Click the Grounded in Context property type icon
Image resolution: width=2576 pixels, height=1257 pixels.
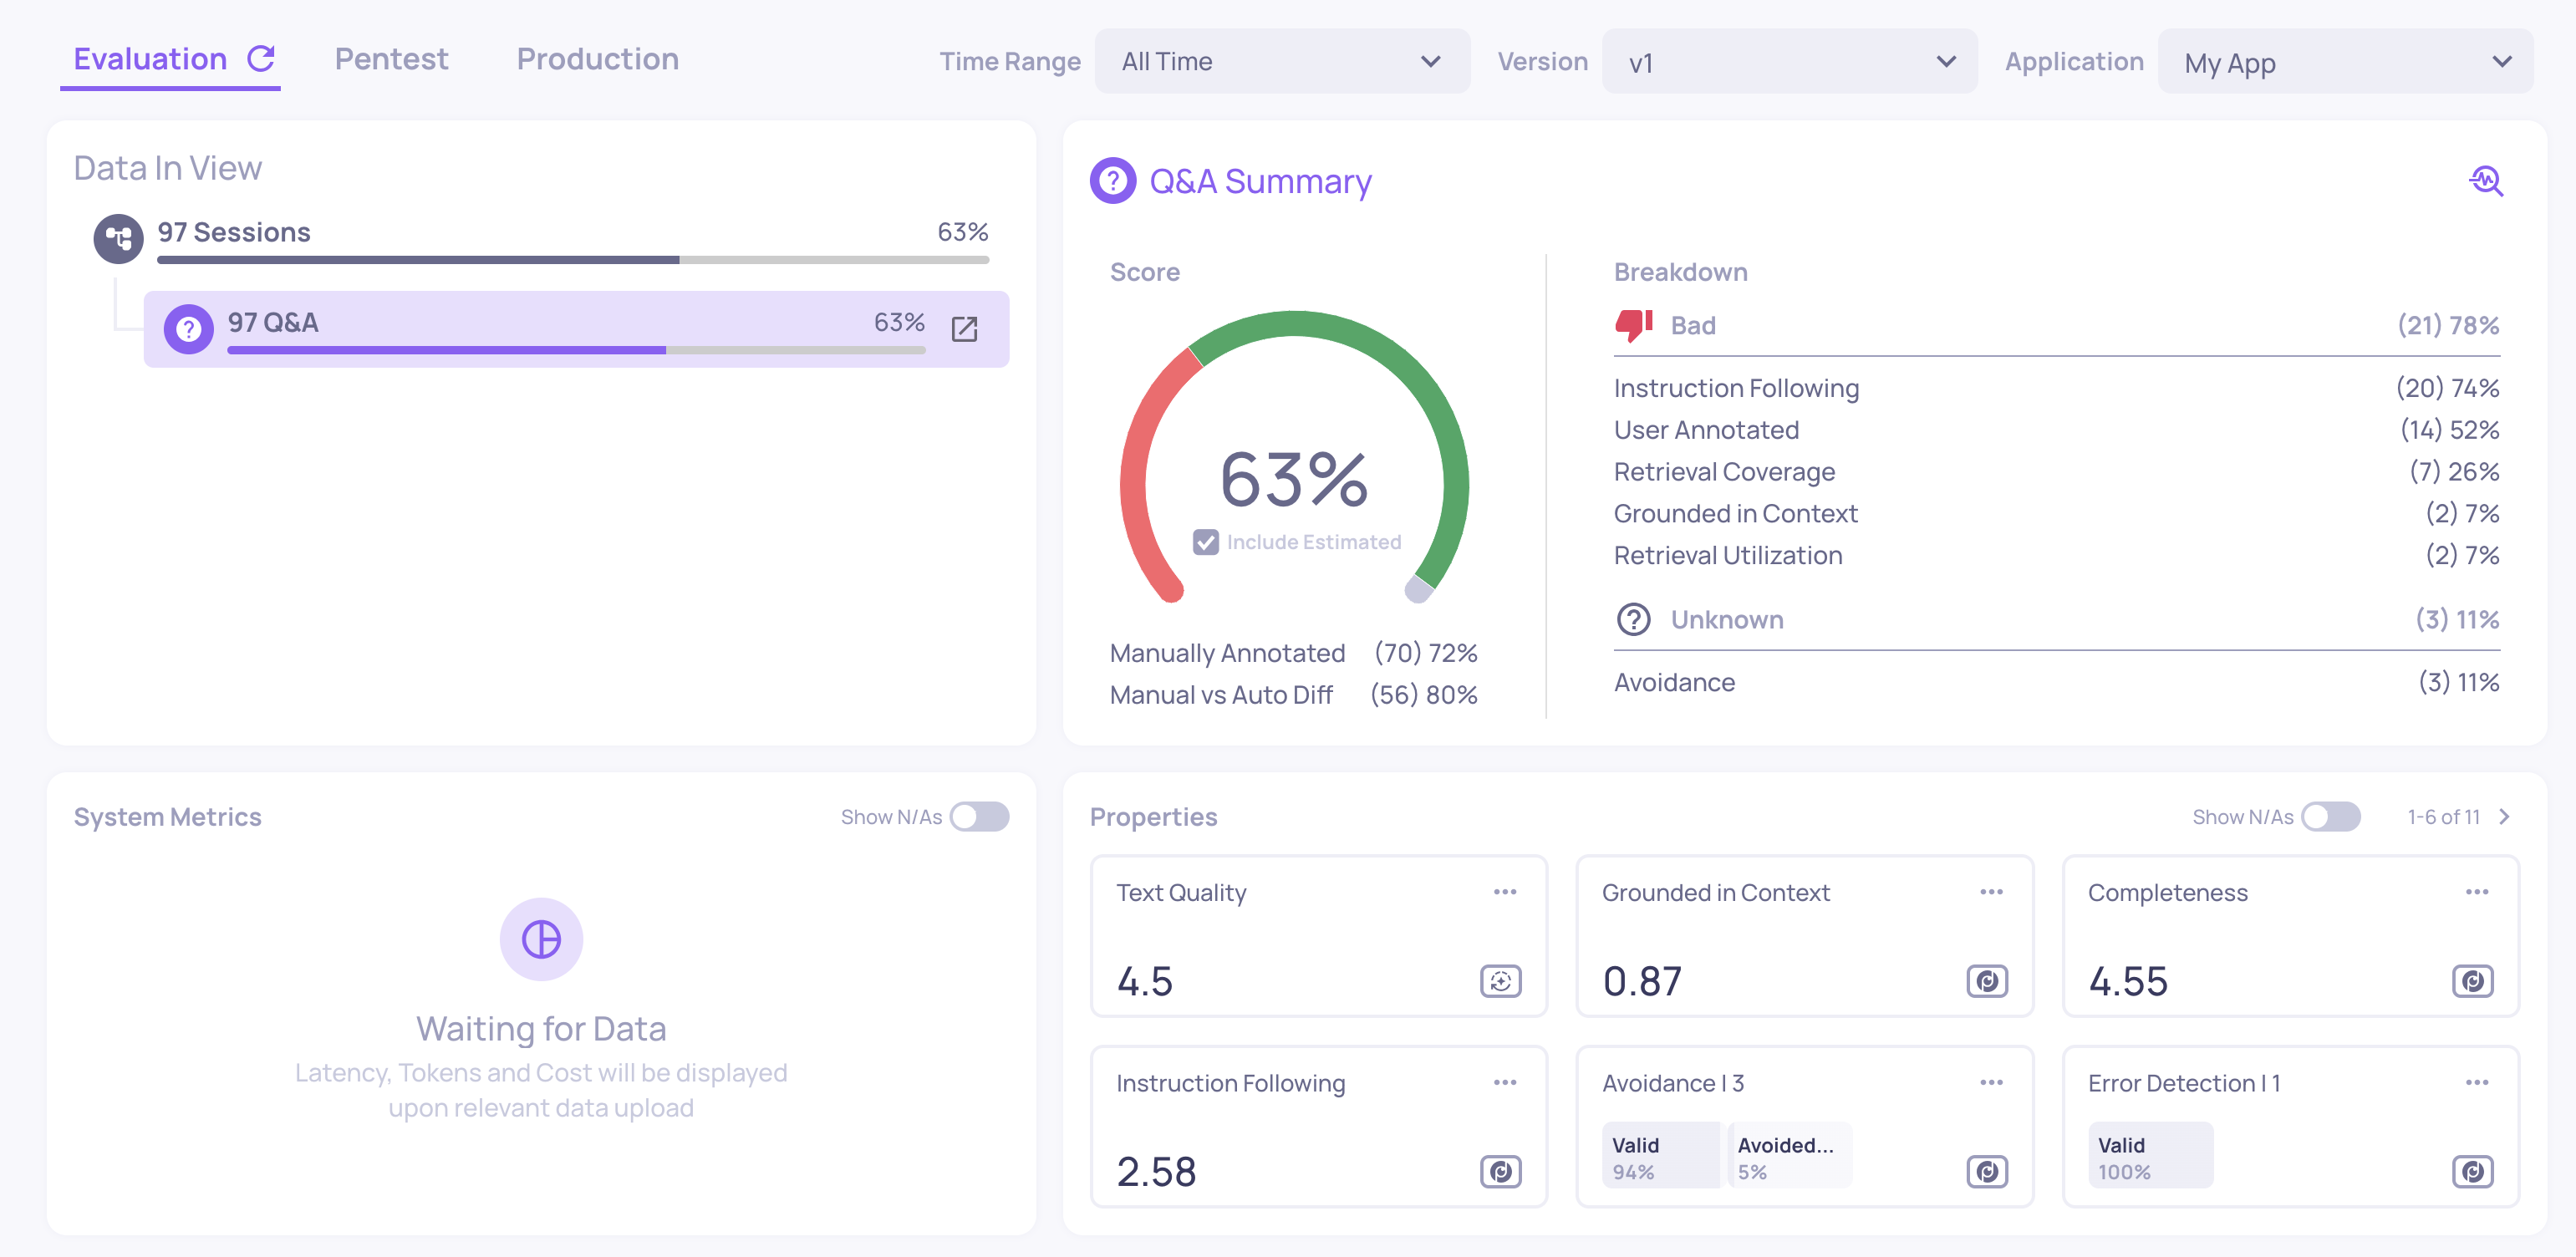coord(1986,981)
